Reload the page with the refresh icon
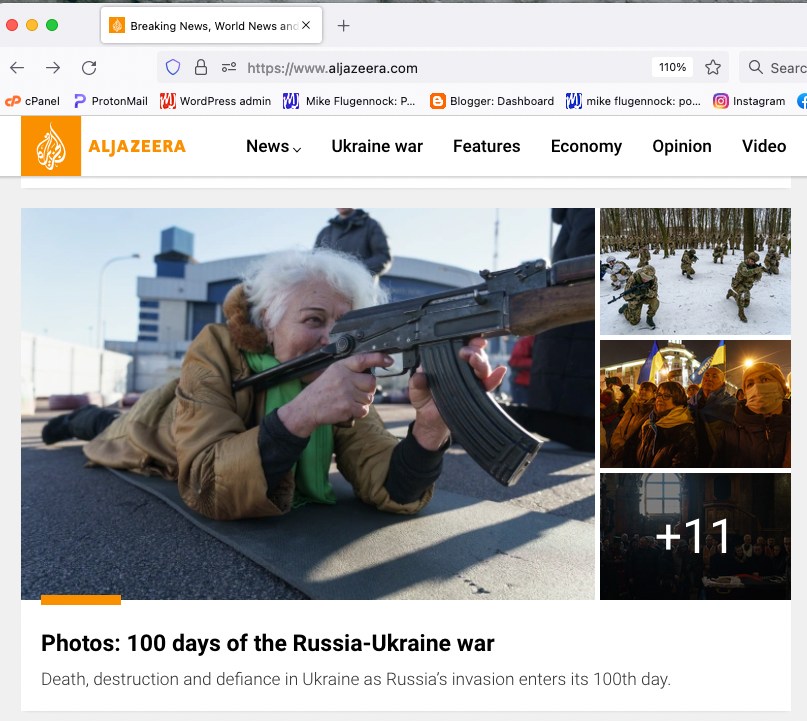 click(x=89, y=67)
